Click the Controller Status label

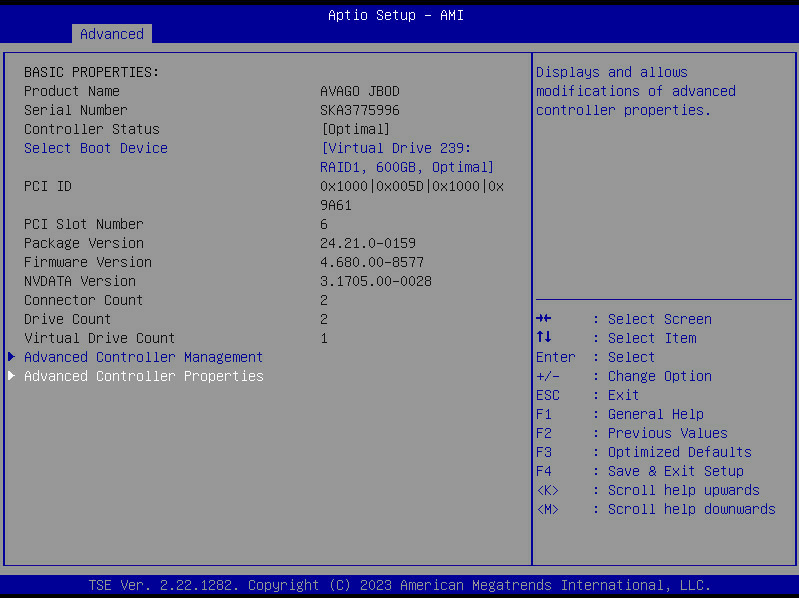pos(92,129)
